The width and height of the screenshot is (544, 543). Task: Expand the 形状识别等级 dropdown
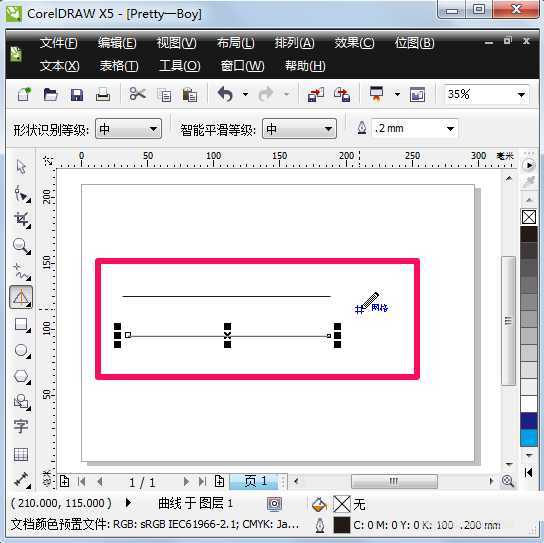coord(128,129)
